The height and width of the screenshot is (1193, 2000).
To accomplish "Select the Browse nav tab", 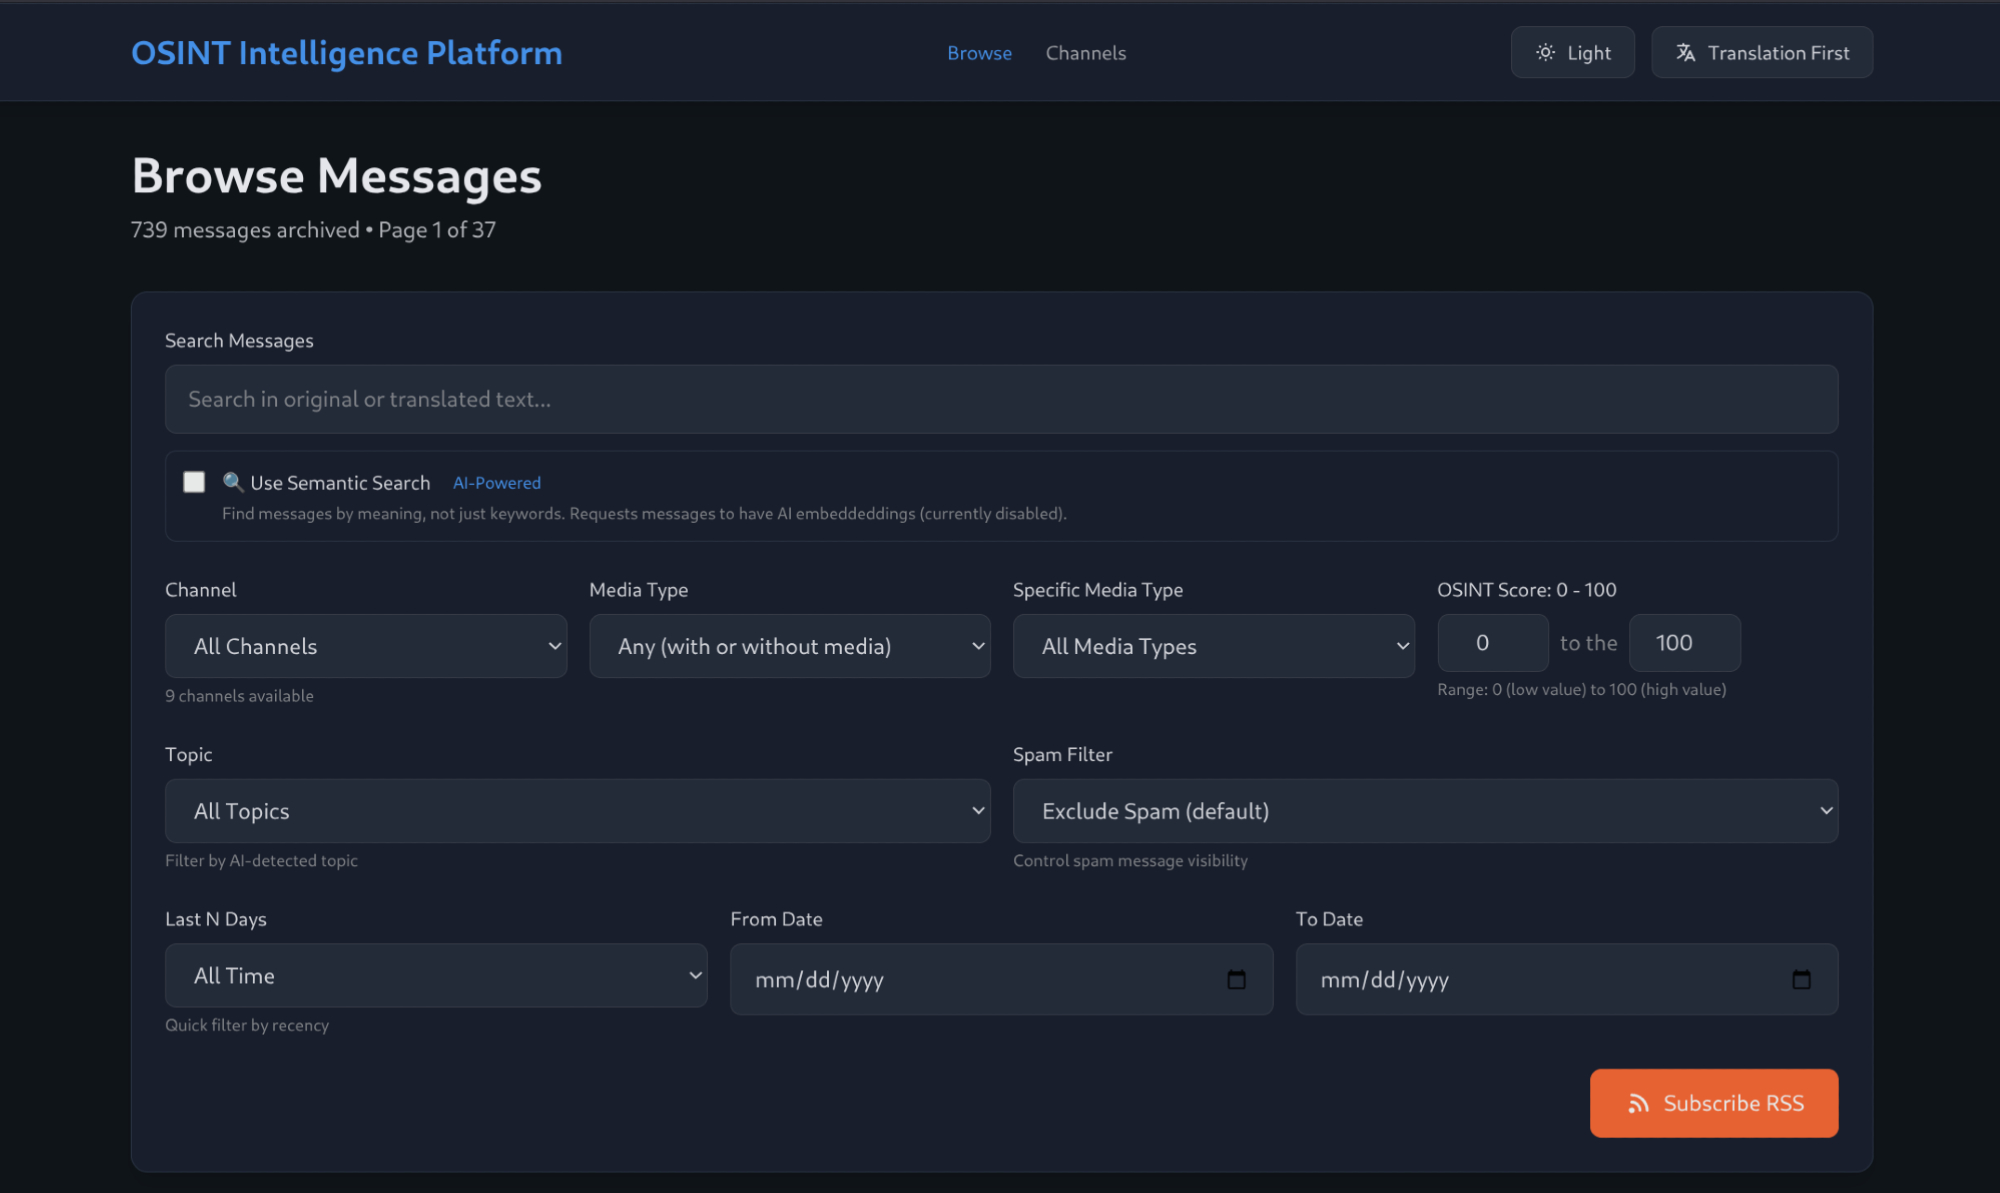I will (979, 53).
